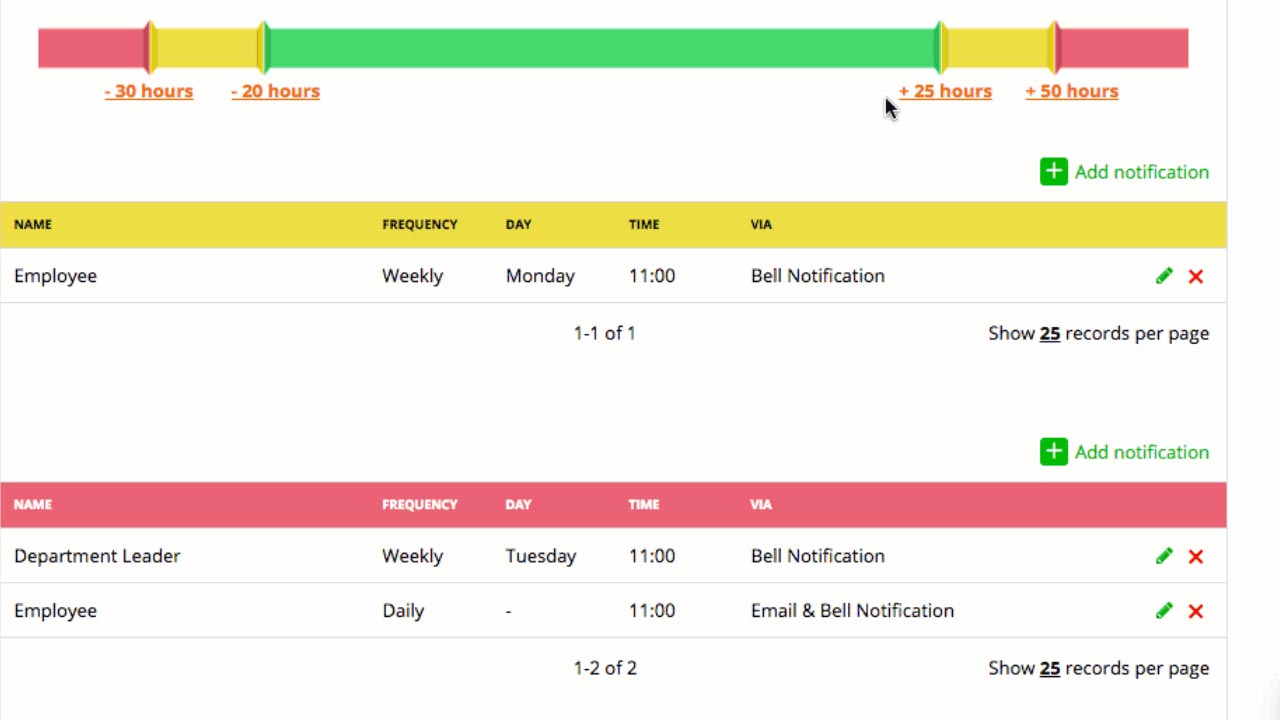
Task: Open the - 20 hours threshold link
Action: [x=275, y=91]
